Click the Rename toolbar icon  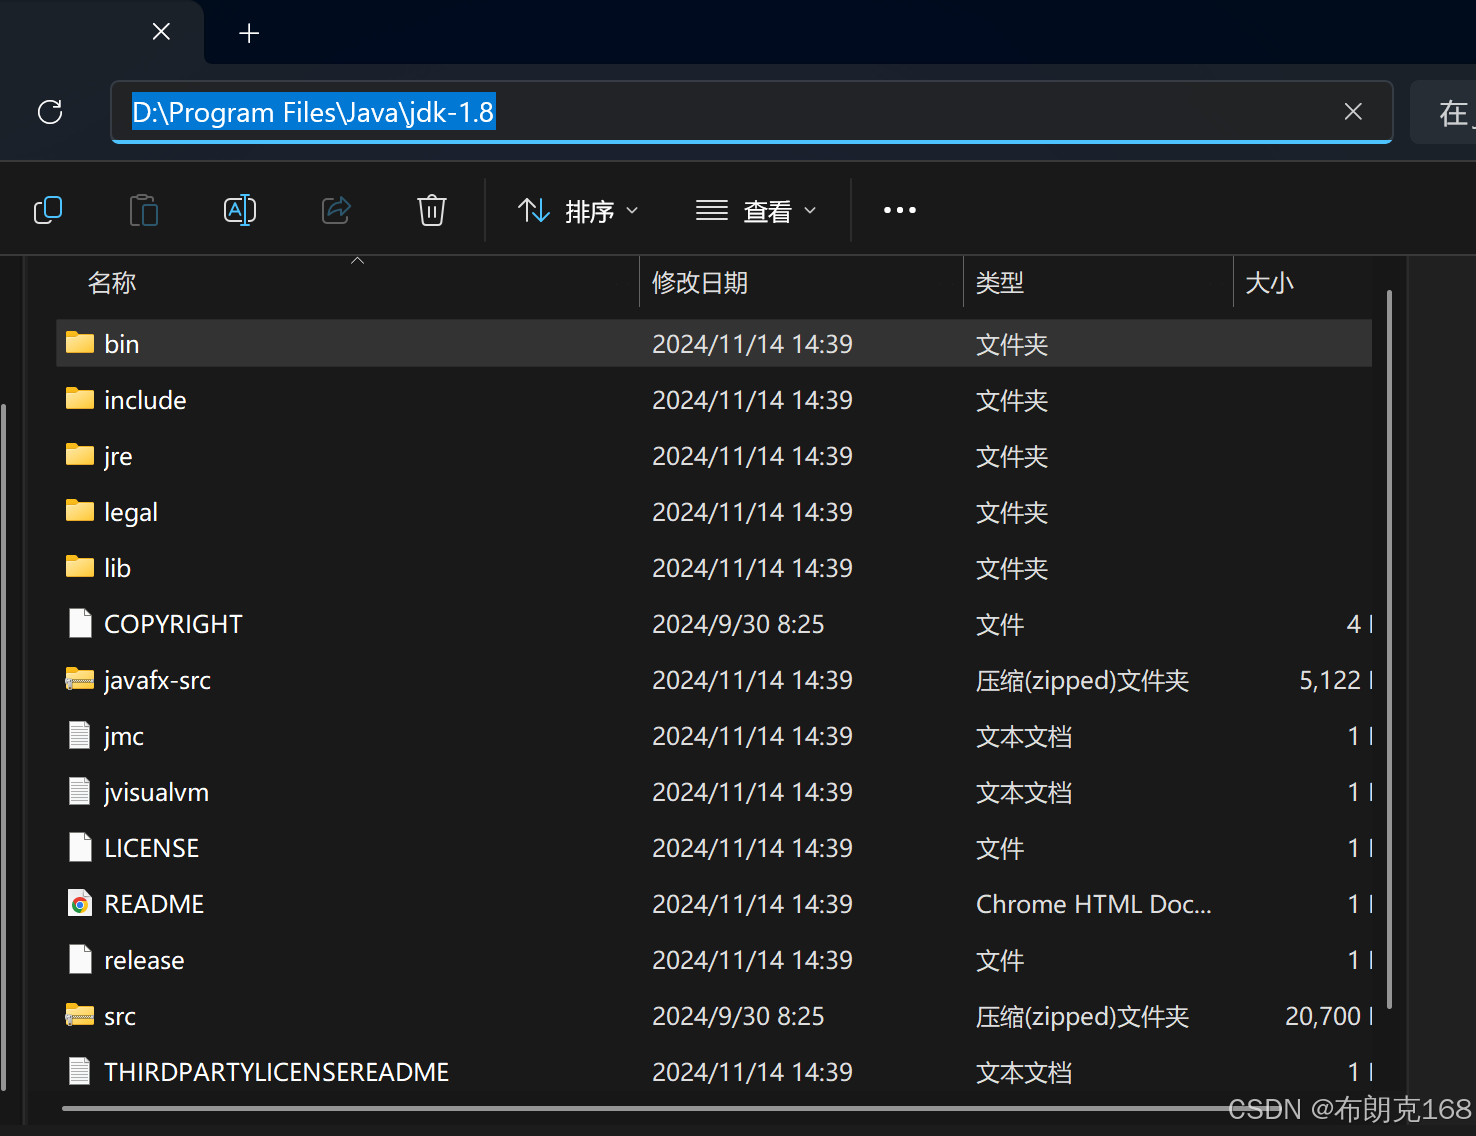pyautogui.click(x=240, y=210)
